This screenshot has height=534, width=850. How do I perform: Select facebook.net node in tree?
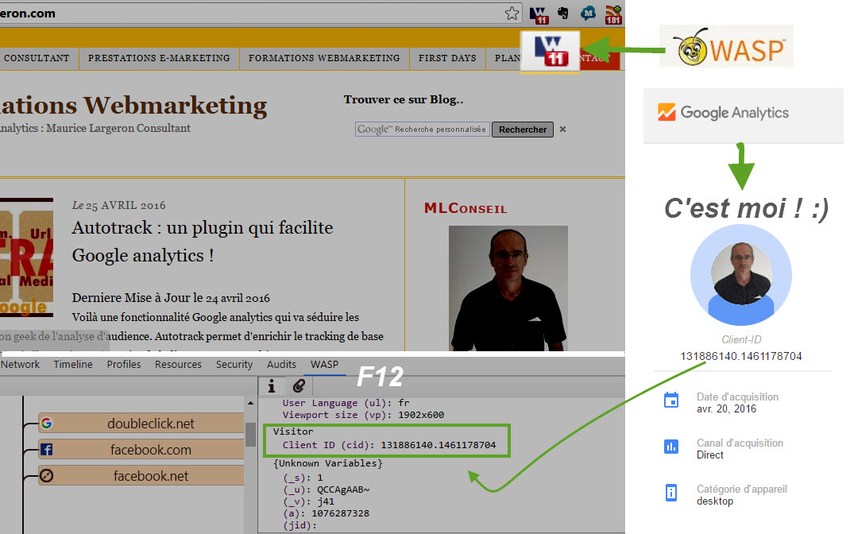pyautogui.click(x=141, y=475)
